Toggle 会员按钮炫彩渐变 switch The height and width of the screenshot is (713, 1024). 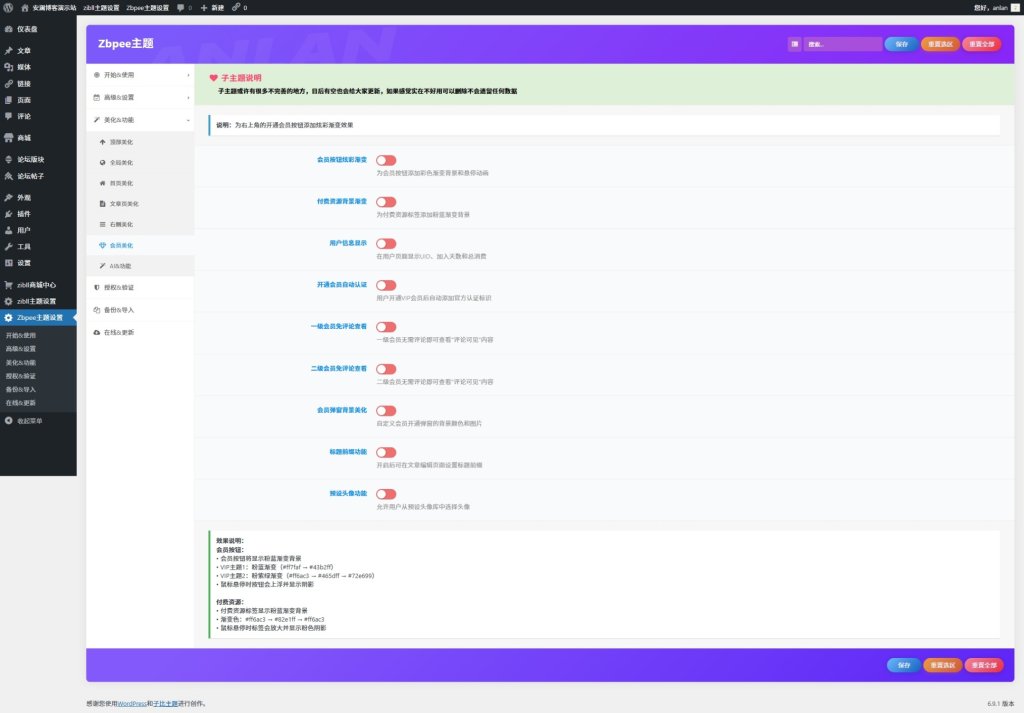(x=386, y=160)
